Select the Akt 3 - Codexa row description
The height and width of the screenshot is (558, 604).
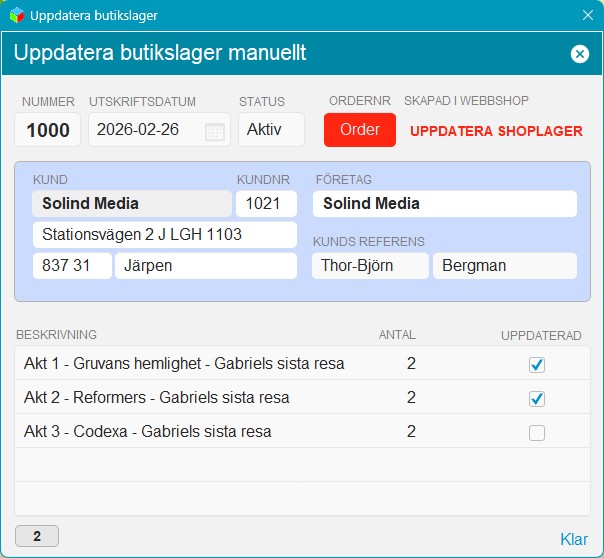click(x=148, y=431)
